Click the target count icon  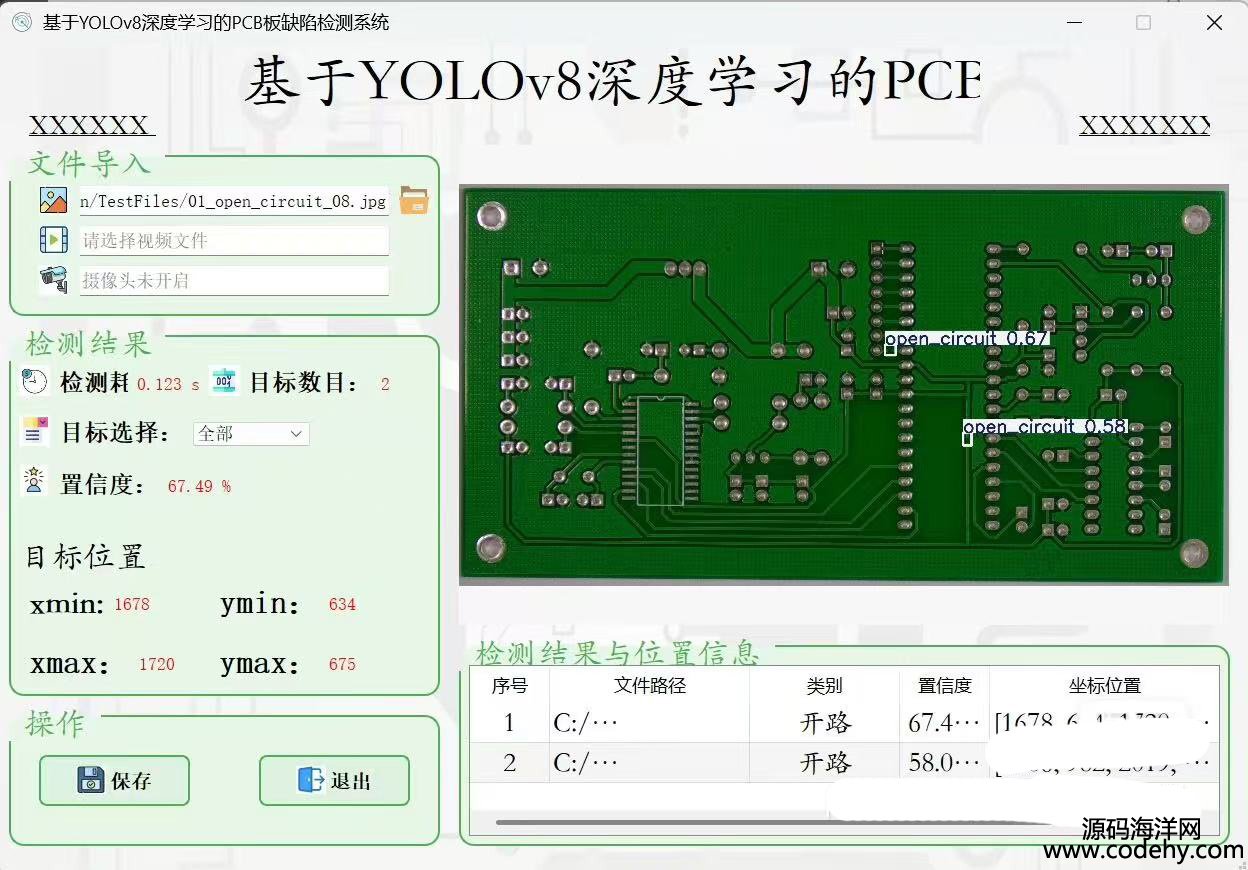tap(224, 381)
